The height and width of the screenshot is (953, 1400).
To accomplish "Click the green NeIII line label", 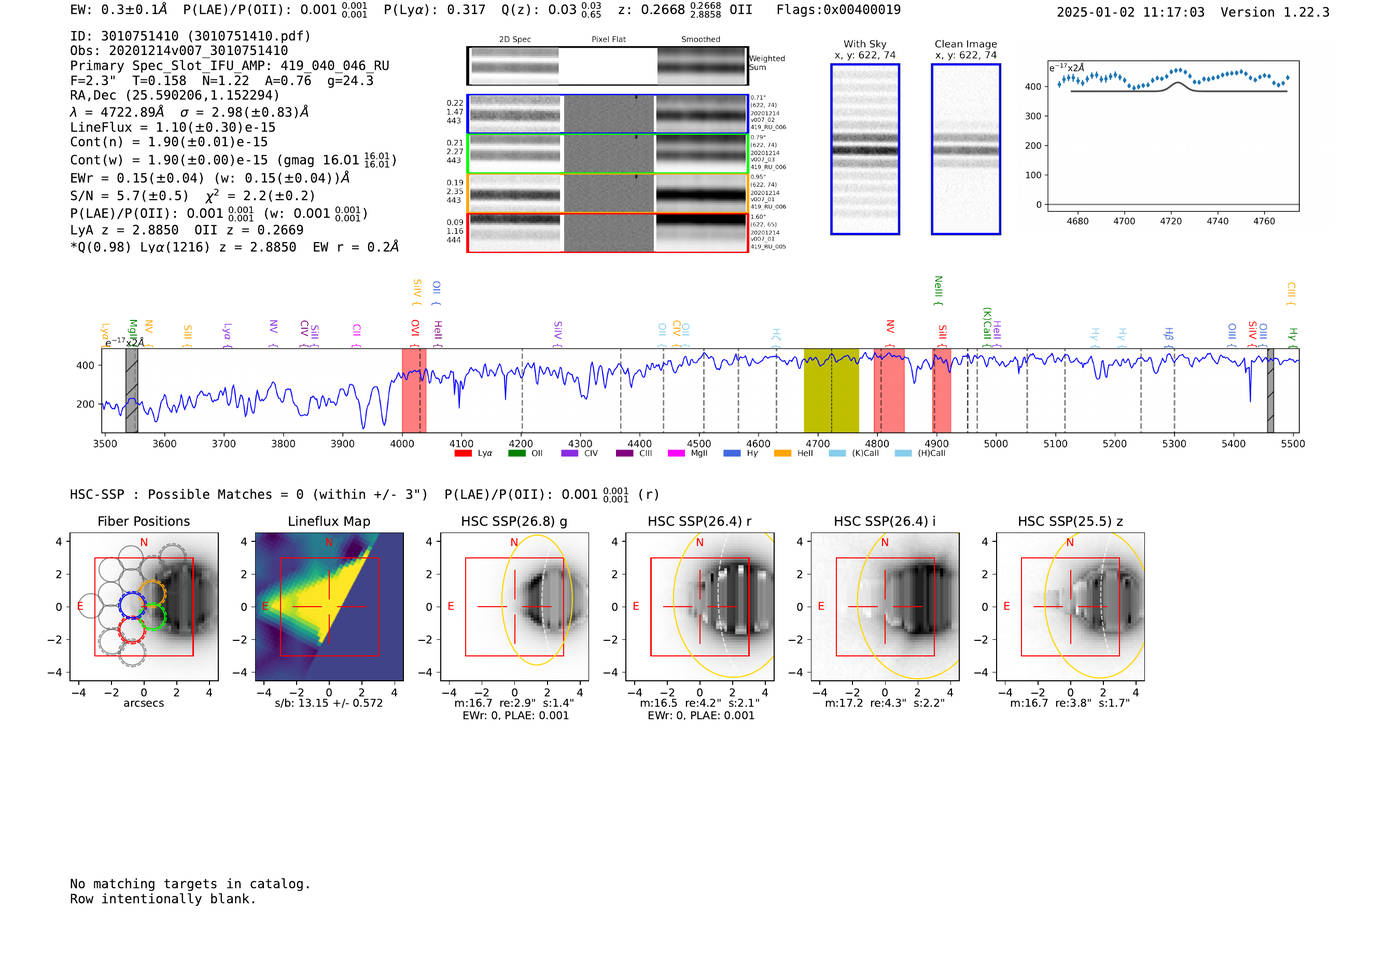I will click(x=938, y=290).
